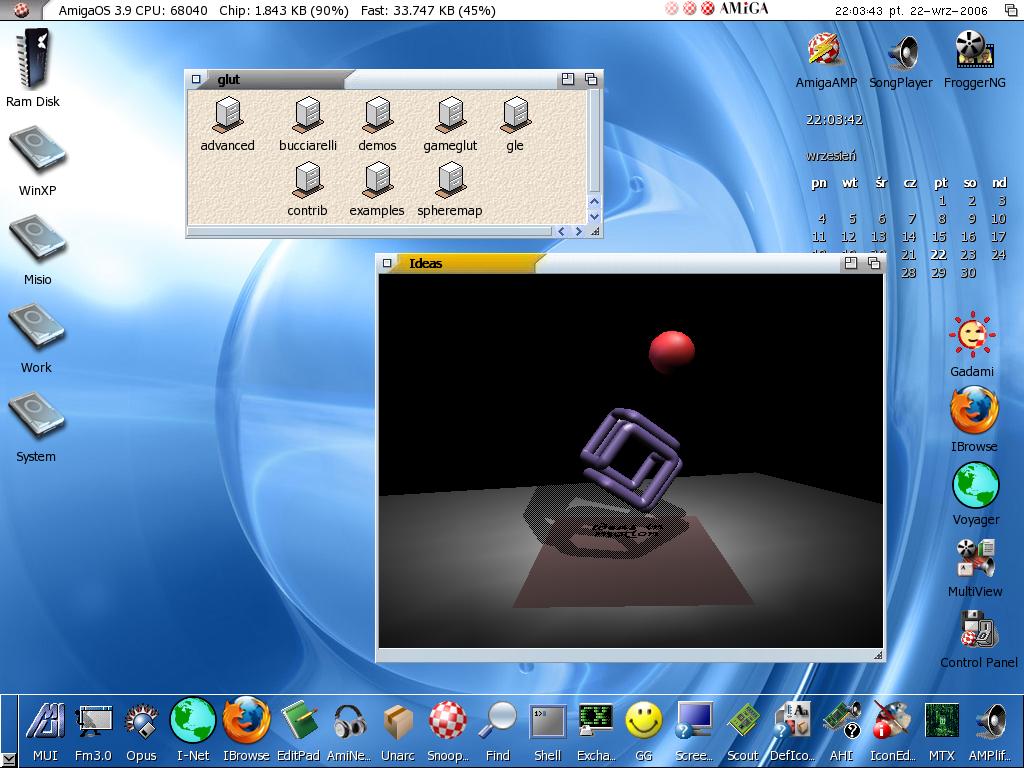The width and height of the screenshot is (1024, 768).
Task: Open Unarc box icon in dock
Action: [x=398, y=722]
